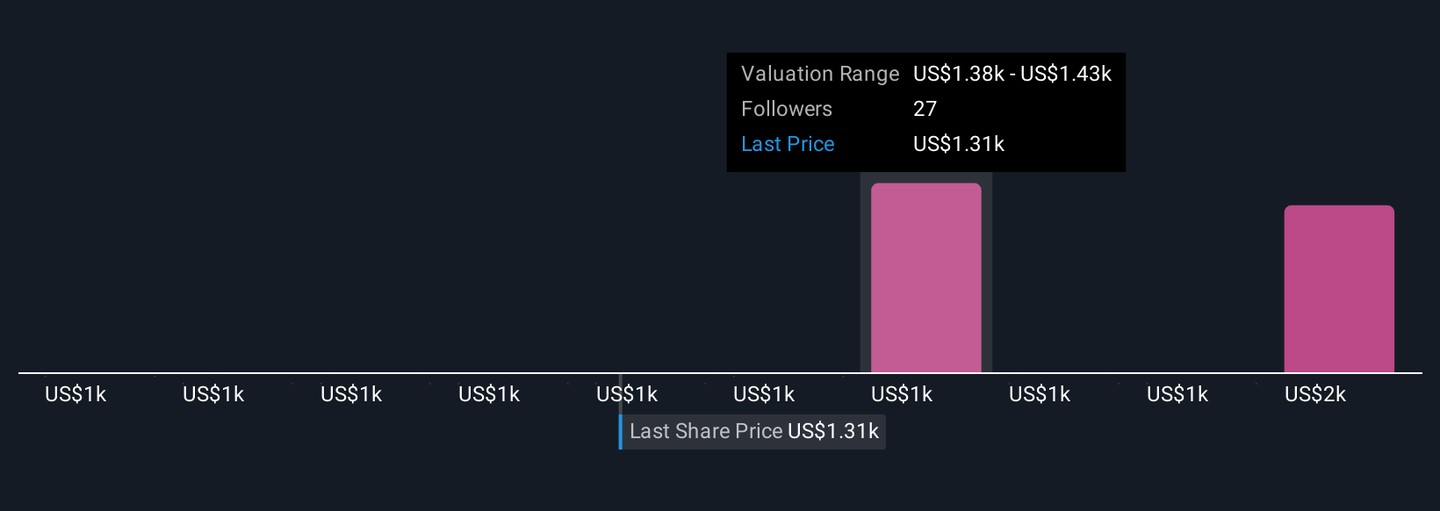
Task: Click the Valuation Range tooltip label
Action: point(820,74)
